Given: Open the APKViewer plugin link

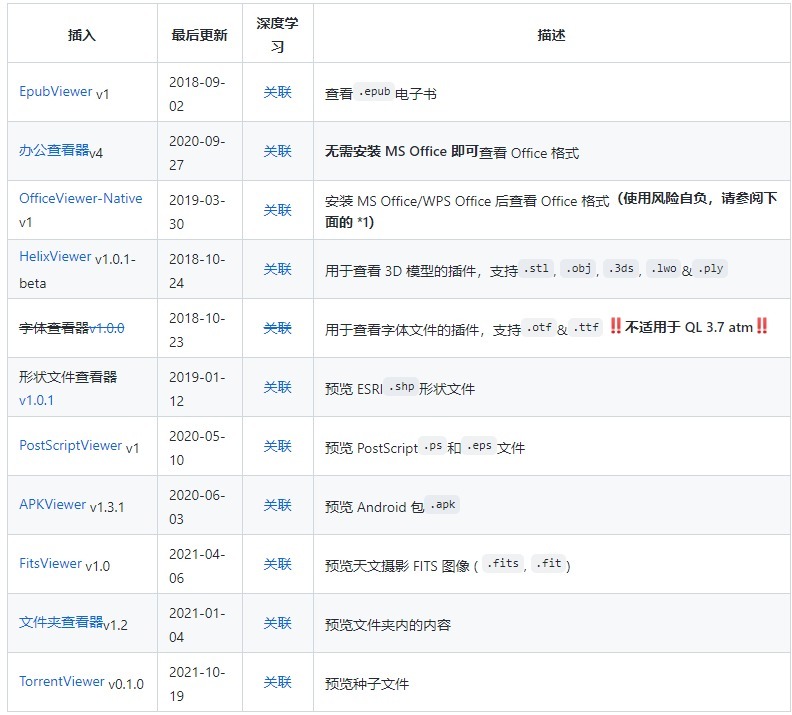Looking at the screenshot, I should click(x=52, y=505).
